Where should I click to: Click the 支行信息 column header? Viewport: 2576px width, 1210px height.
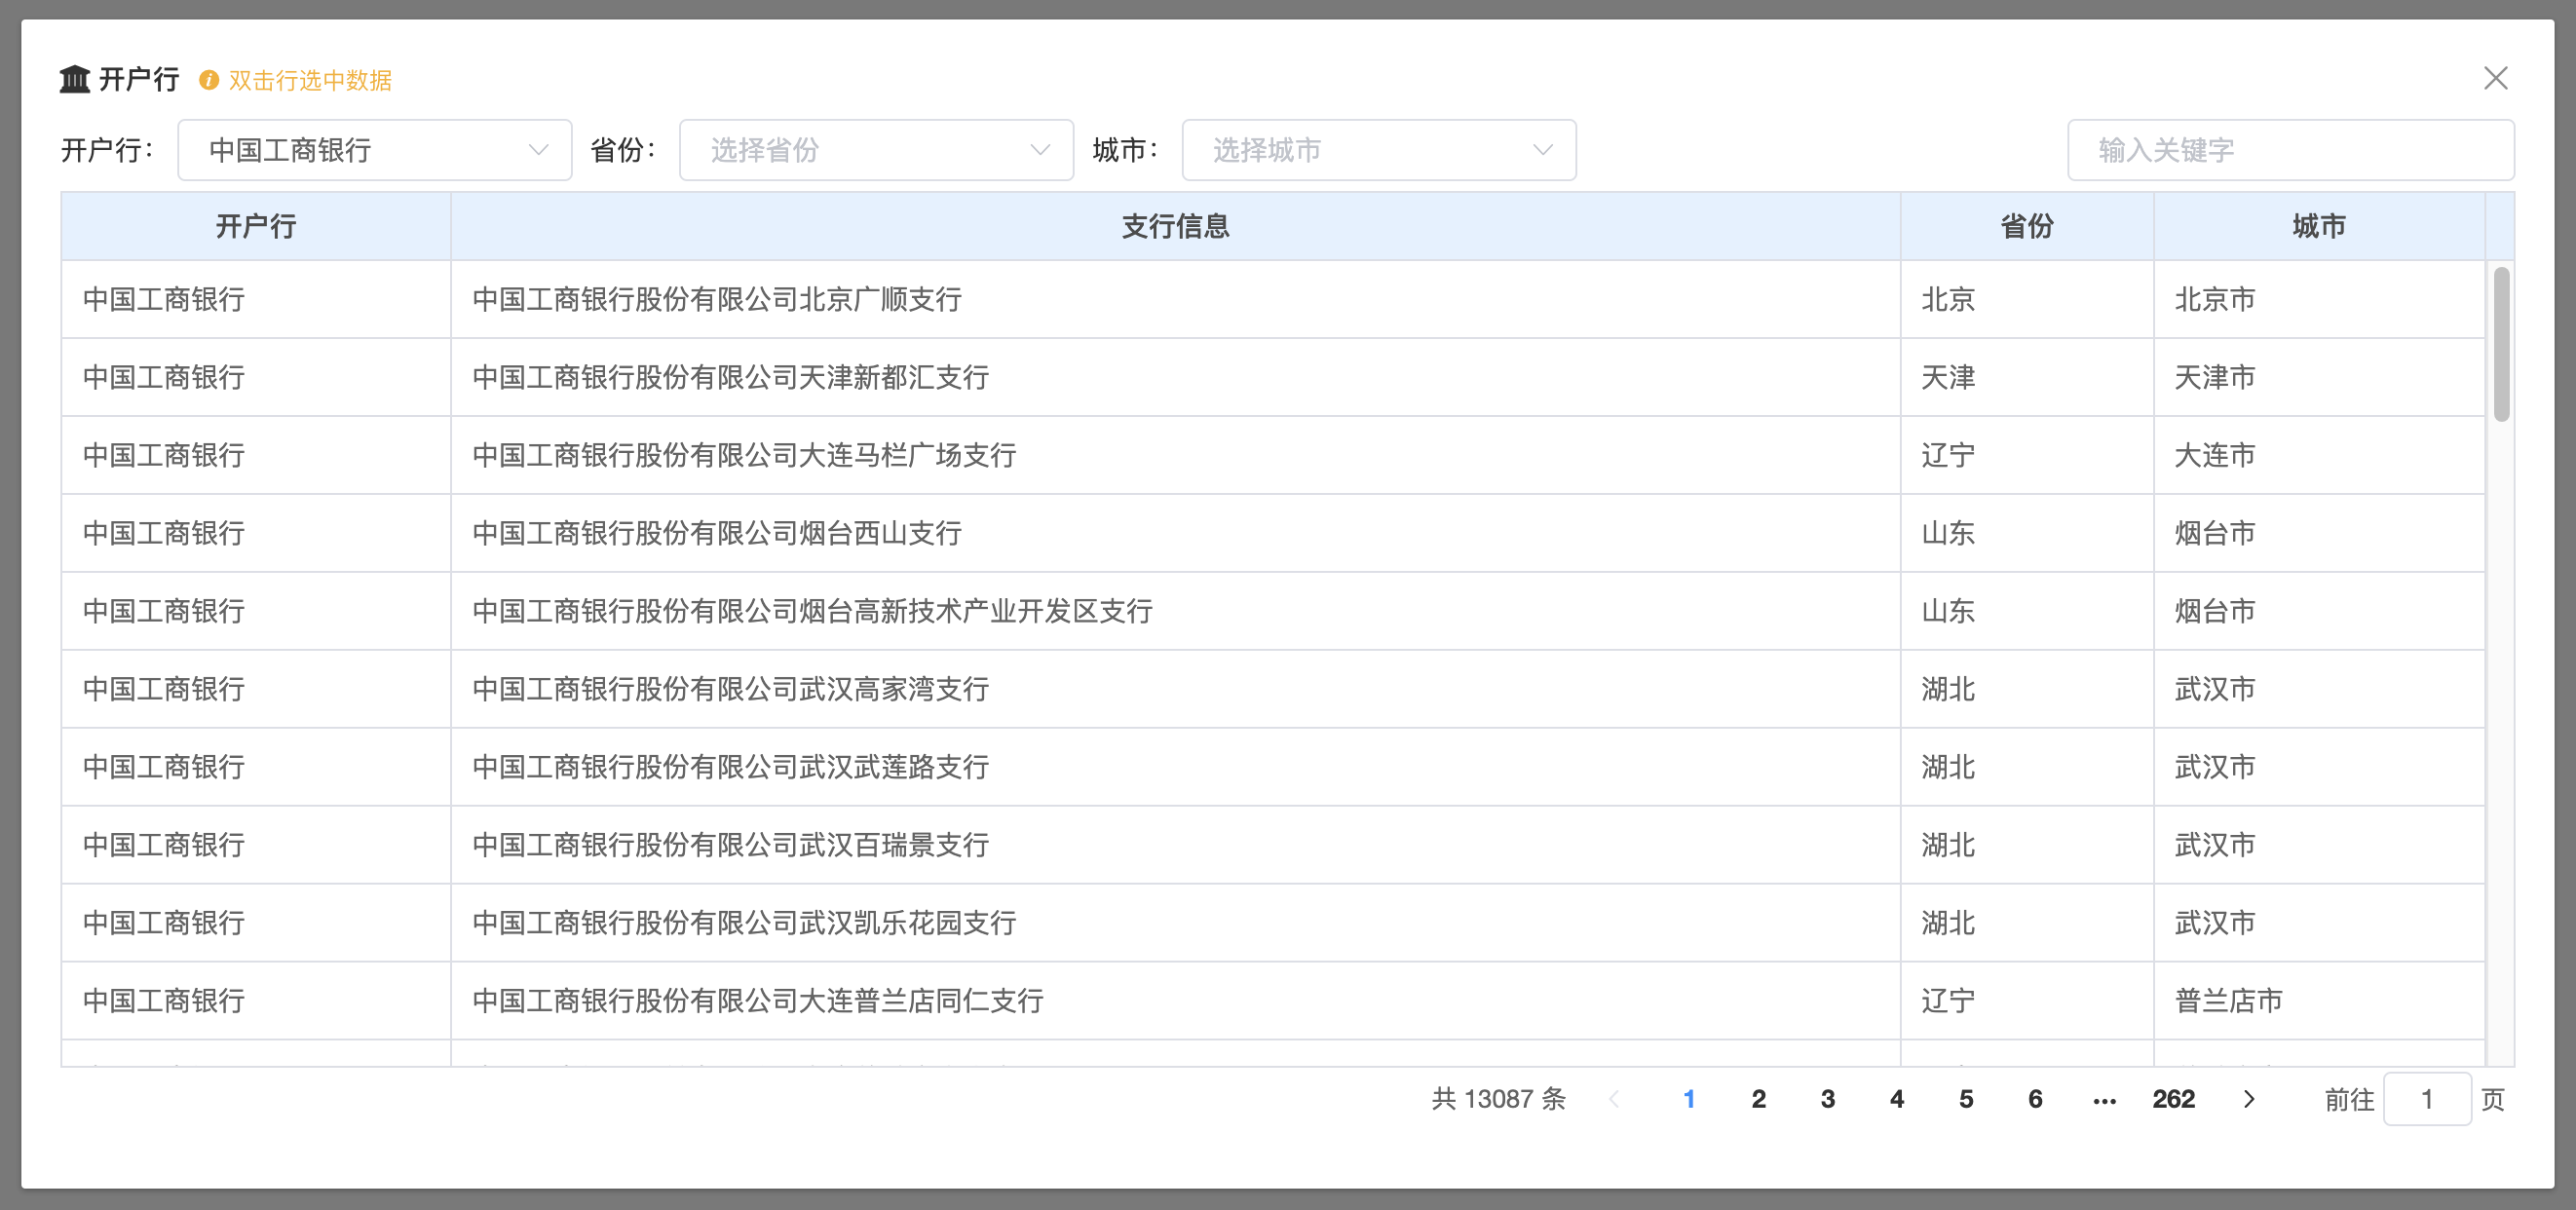click(1175, 226)
